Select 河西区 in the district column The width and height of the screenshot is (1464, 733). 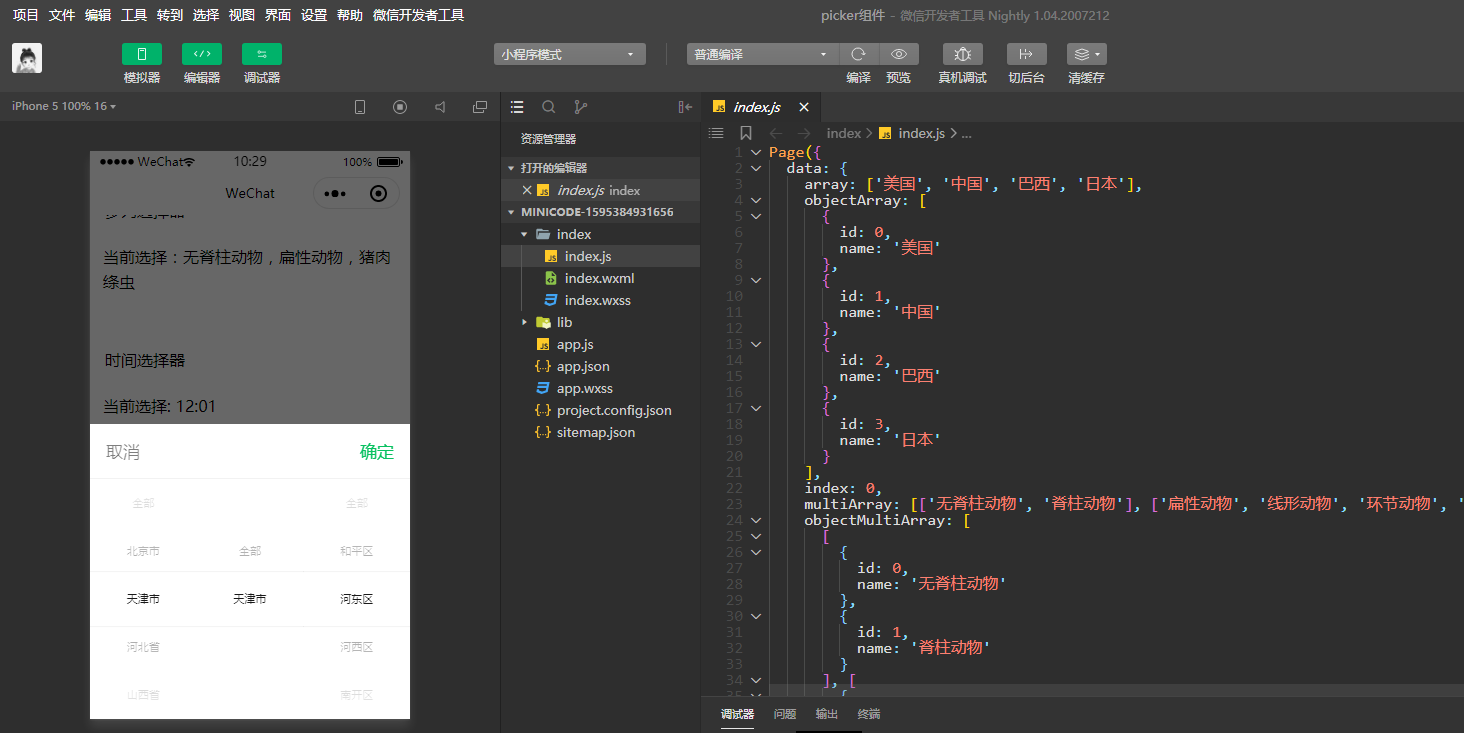(x=356, y=647)
